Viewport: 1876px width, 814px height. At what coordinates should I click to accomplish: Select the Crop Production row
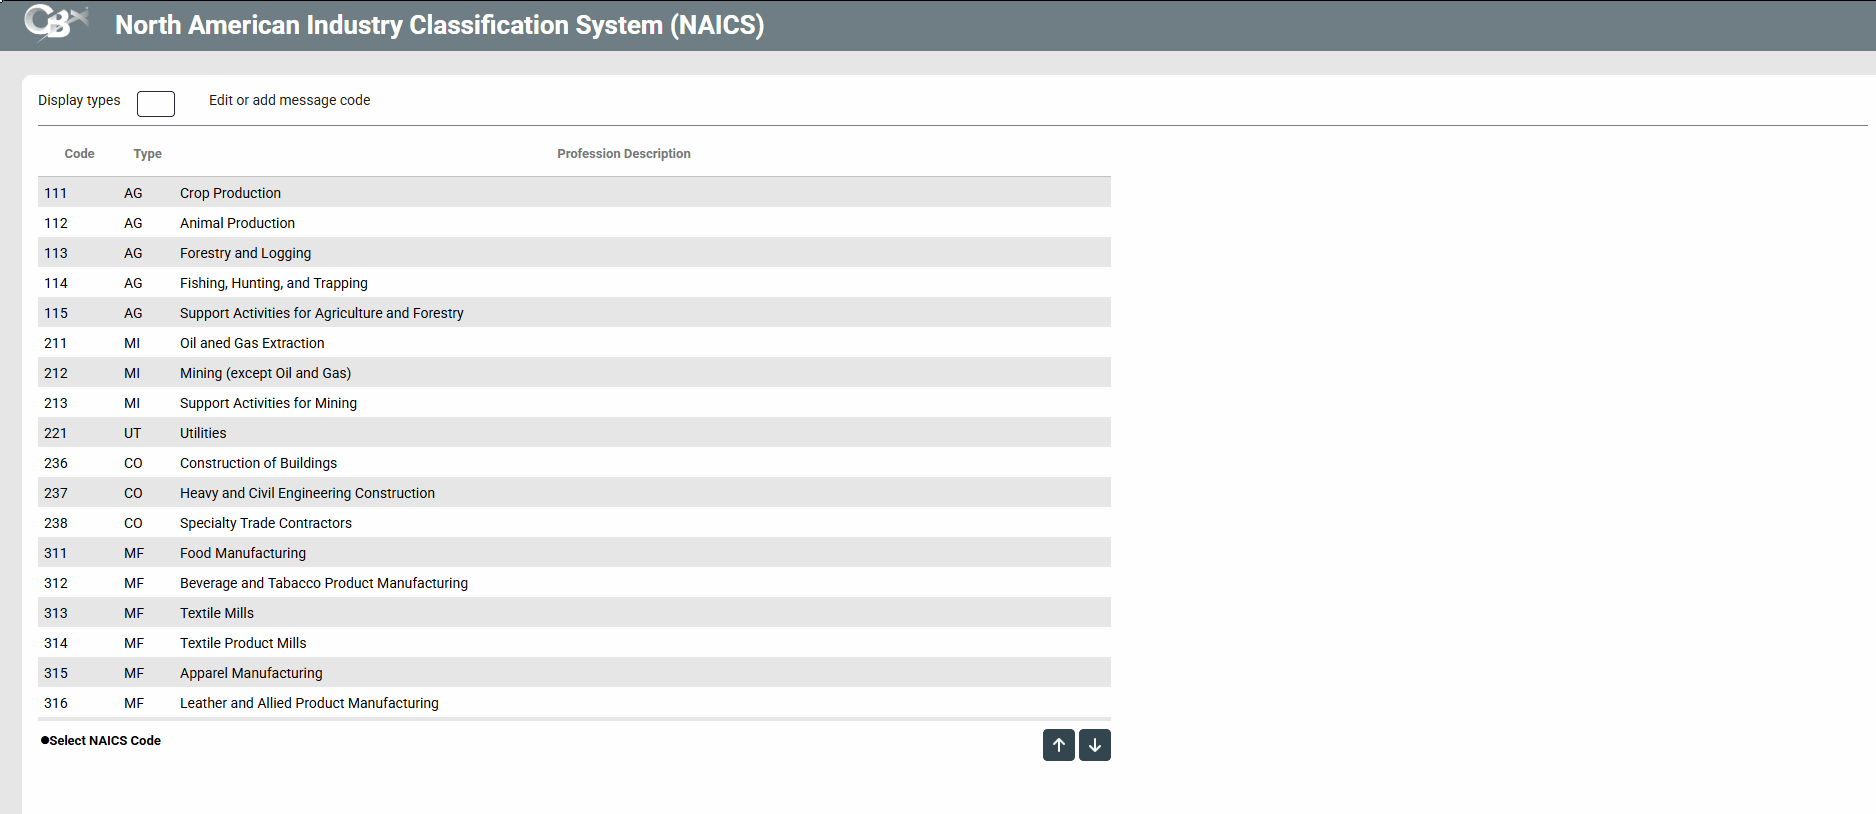[230, 193]
